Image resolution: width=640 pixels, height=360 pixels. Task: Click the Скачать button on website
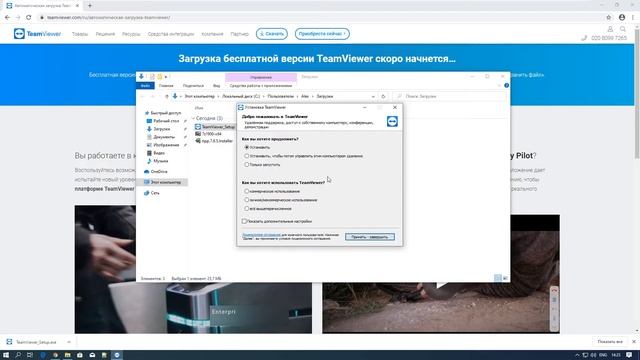click(272, 34)
